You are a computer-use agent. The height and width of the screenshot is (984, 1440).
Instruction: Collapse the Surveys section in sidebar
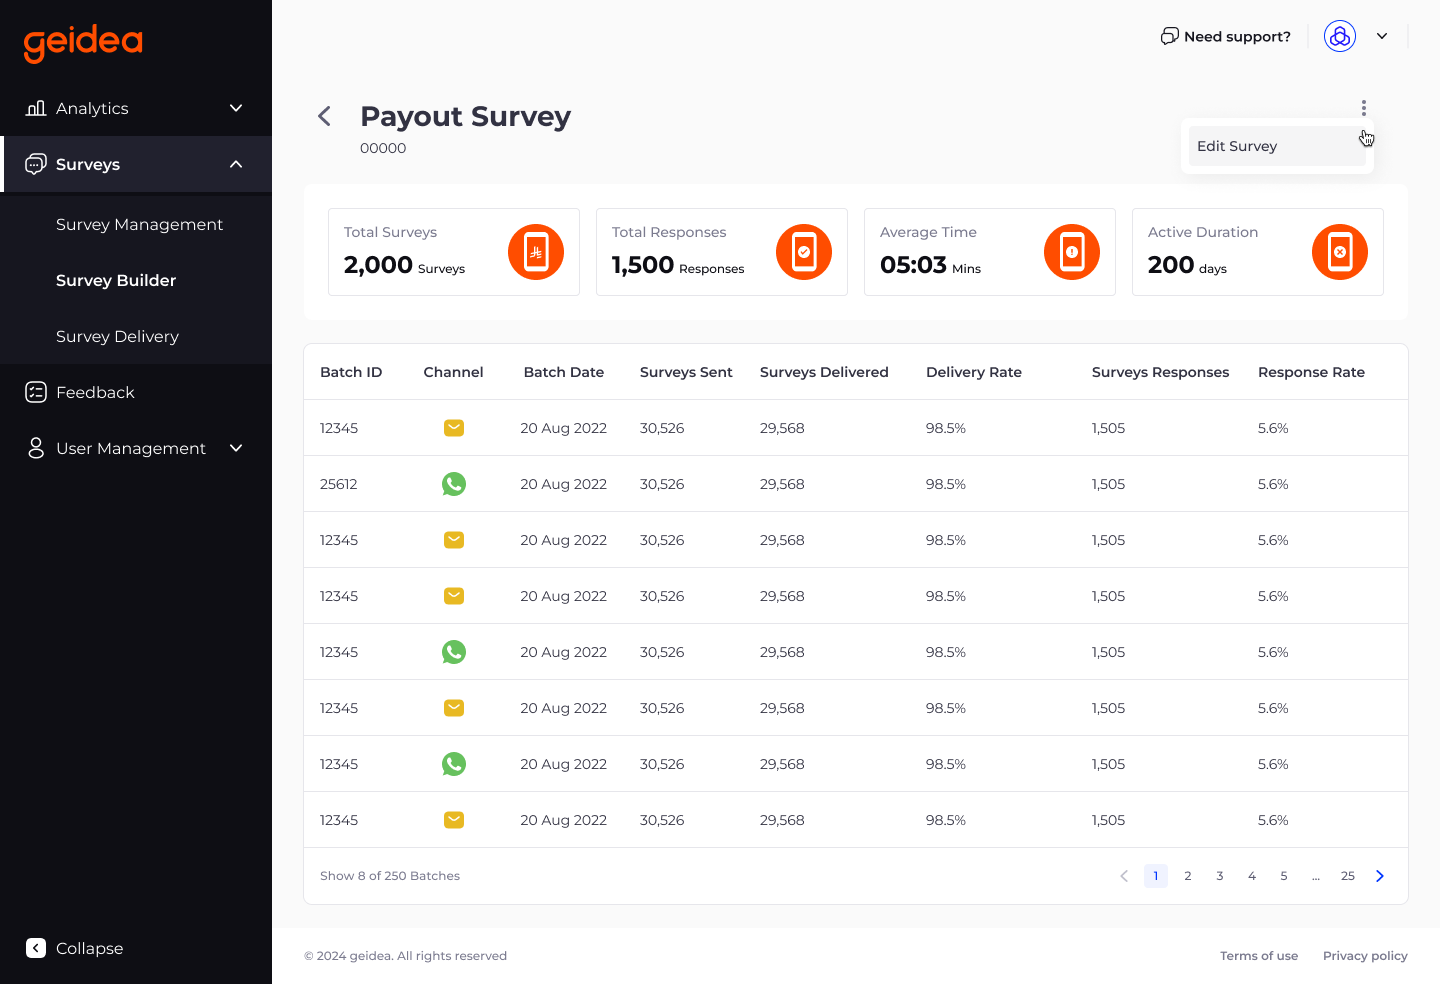tap(236, 164)
